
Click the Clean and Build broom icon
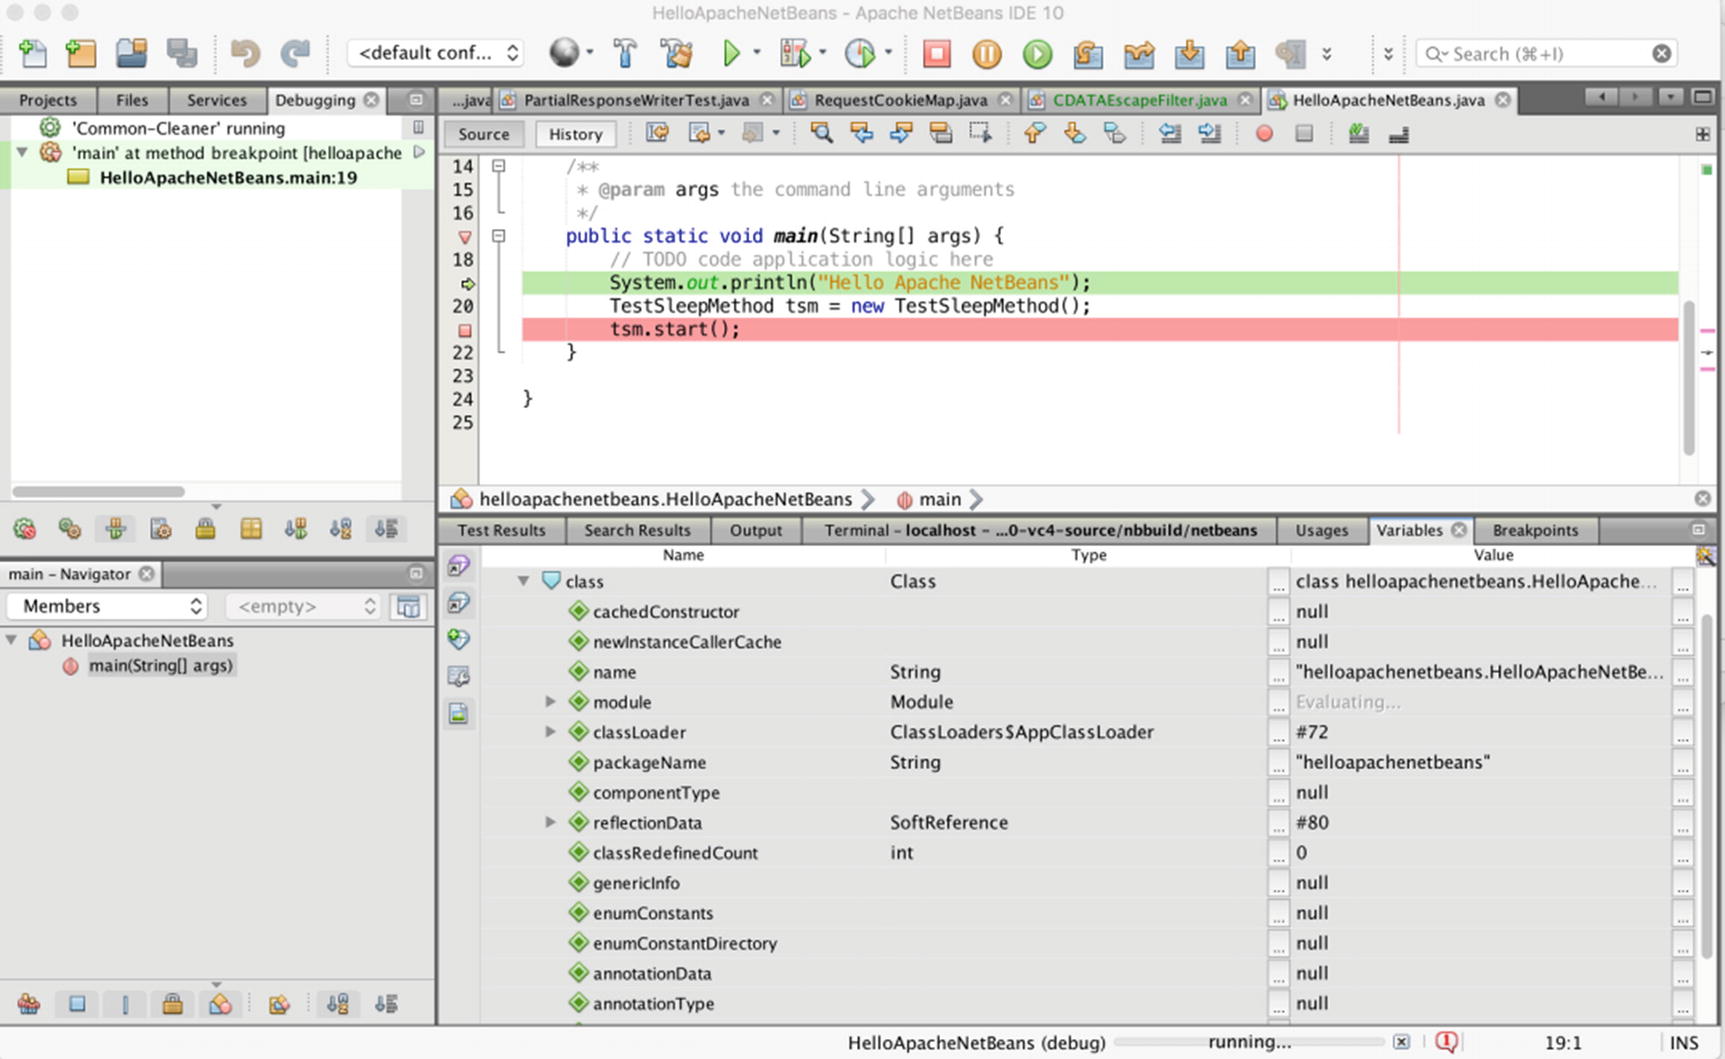click(677, 53)
